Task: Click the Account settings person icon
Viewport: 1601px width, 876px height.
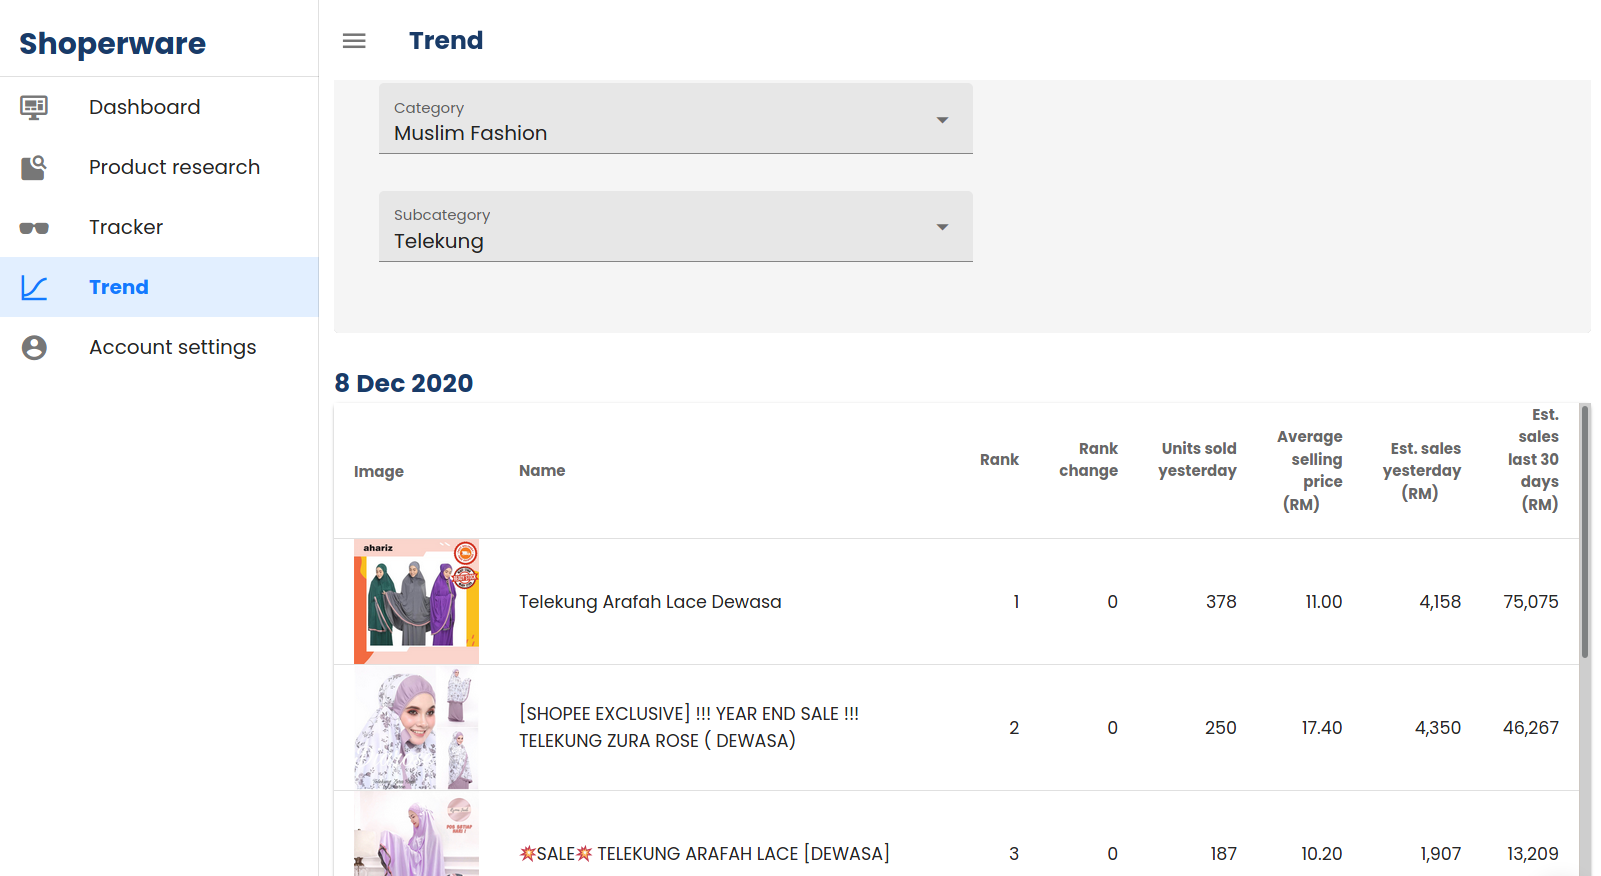Action: pos(34,347)
